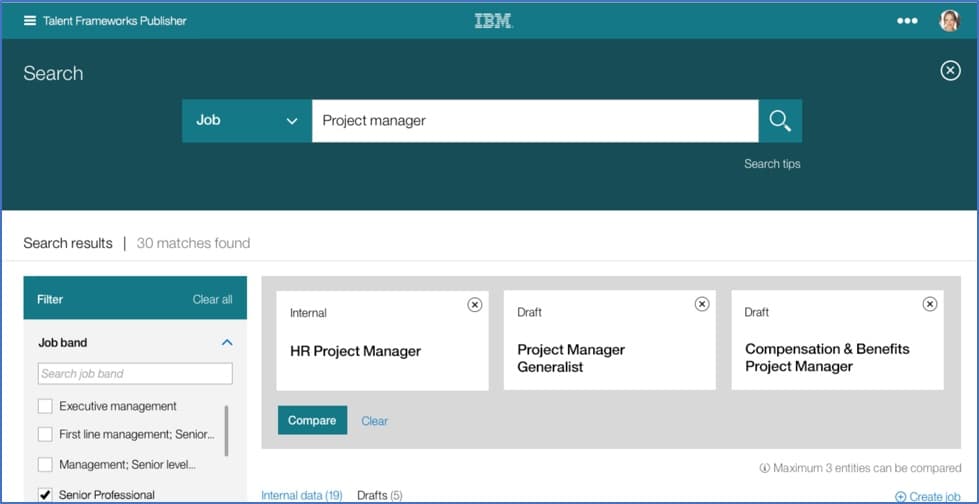Remove Compensation & Benefits Project Manager card
Screen dimensions: 979x504
tap(930, 304)
